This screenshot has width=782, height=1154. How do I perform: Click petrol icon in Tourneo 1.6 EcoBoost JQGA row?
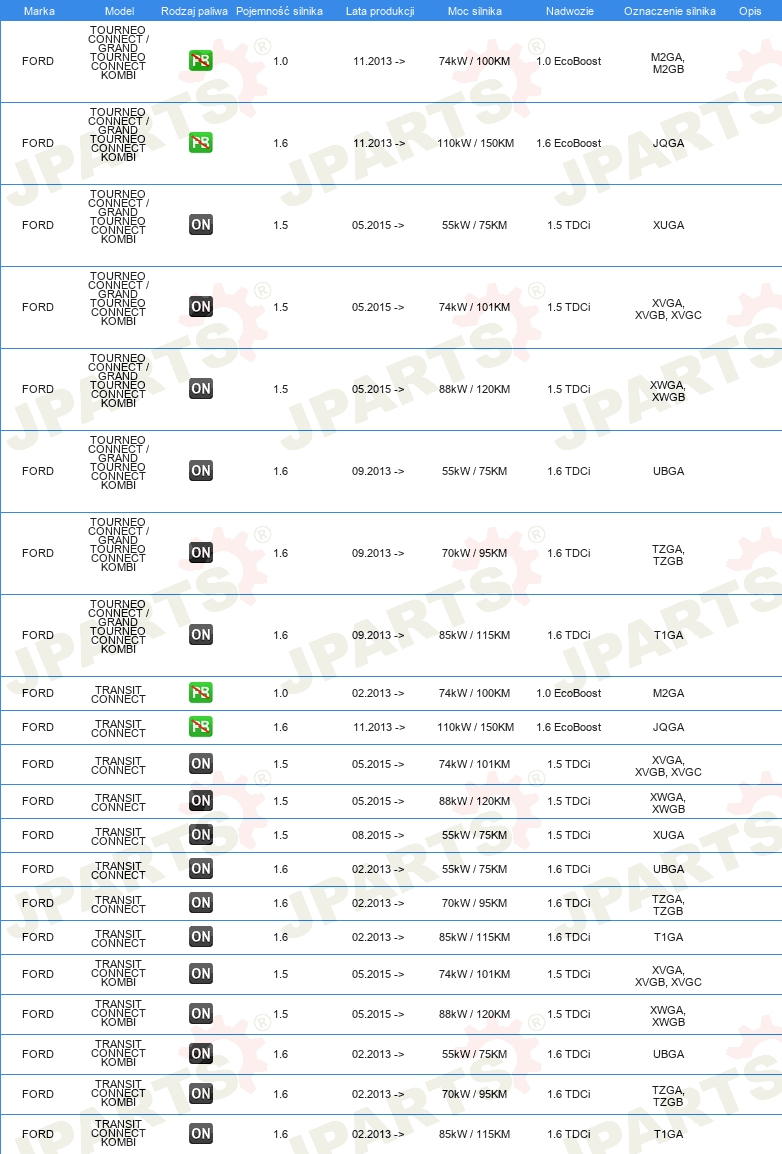pos(201,142)
